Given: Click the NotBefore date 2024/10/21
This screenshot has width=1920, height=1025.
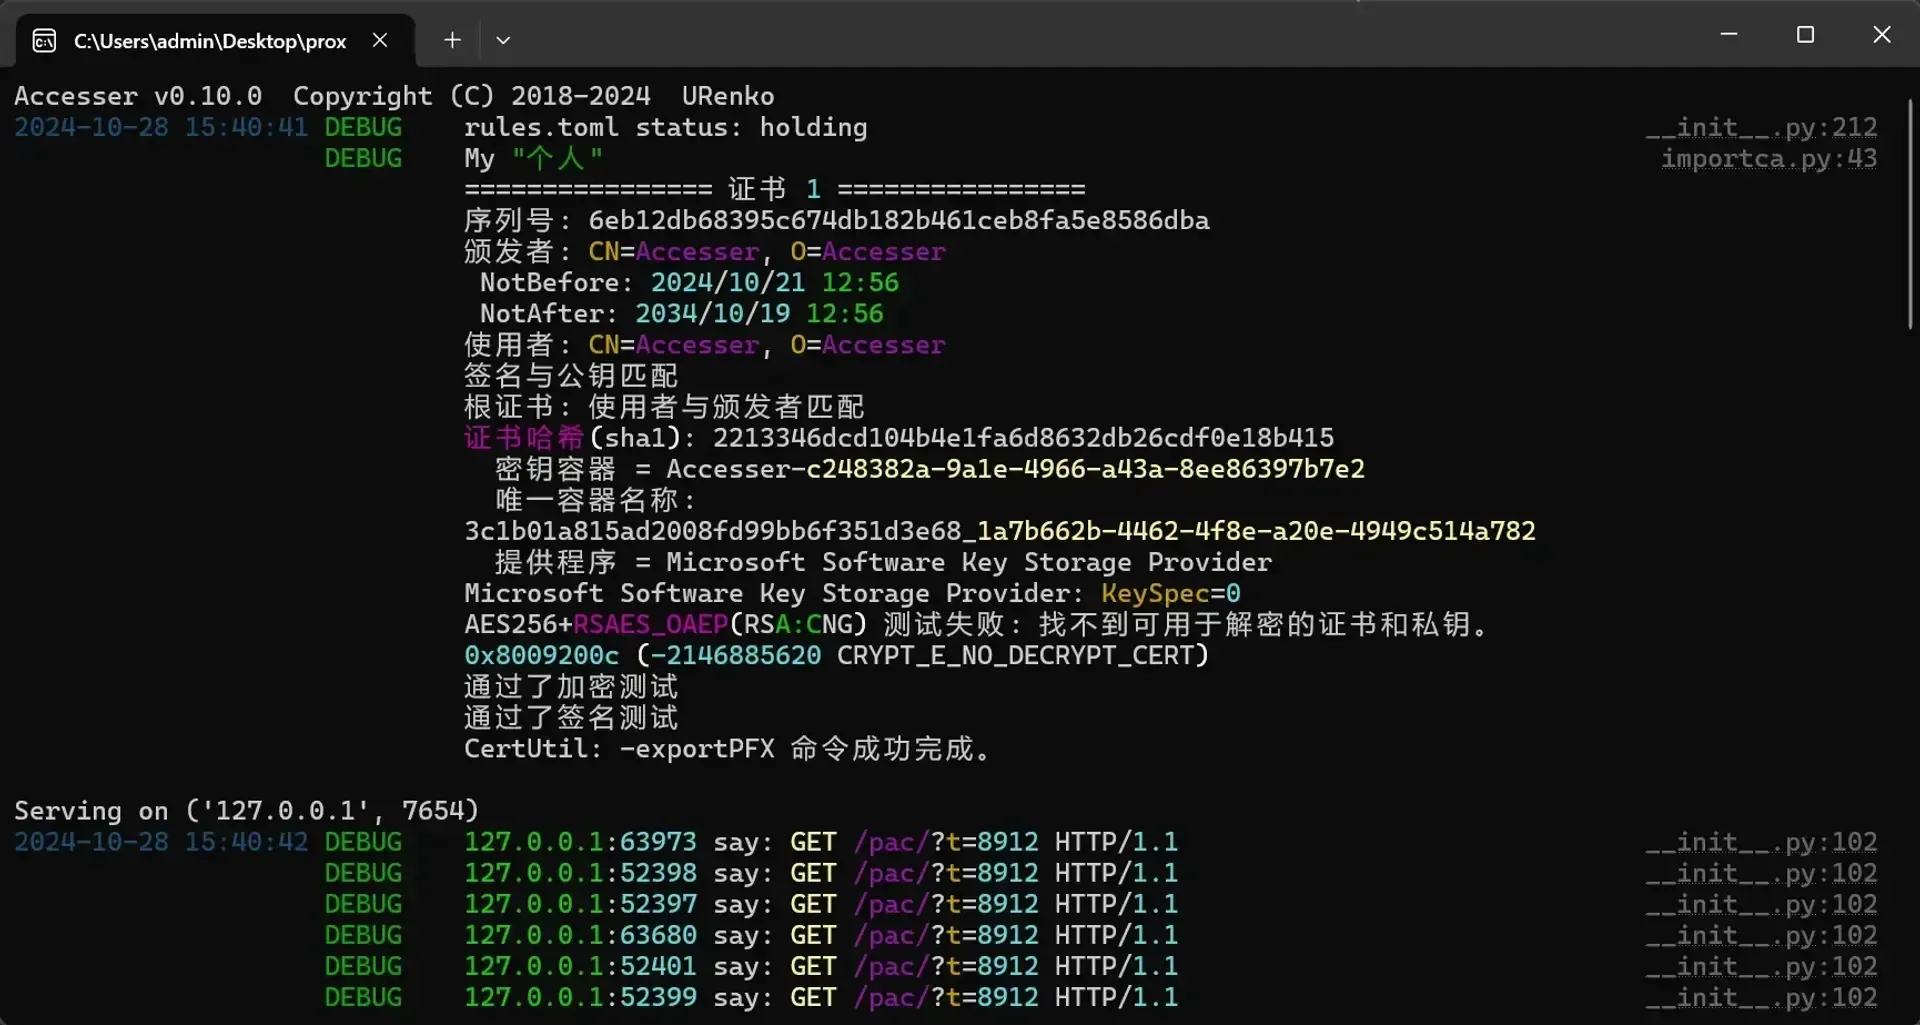Looking at the screenshot, I should tap(727, 283).
